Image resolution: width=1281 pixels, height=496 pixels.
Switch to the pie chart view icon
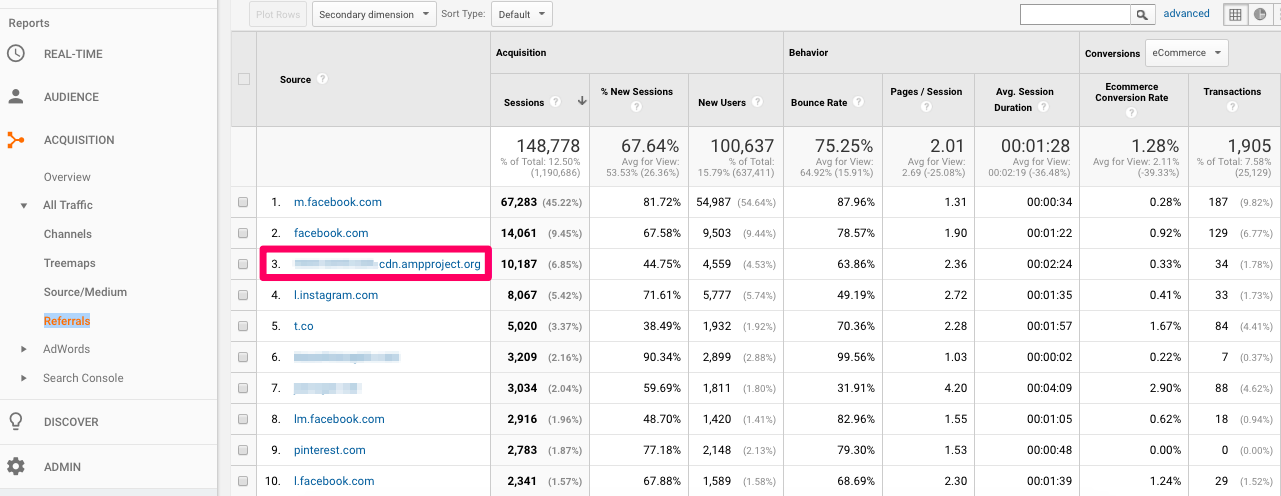pyautogui.click(x=1261, y=14)
